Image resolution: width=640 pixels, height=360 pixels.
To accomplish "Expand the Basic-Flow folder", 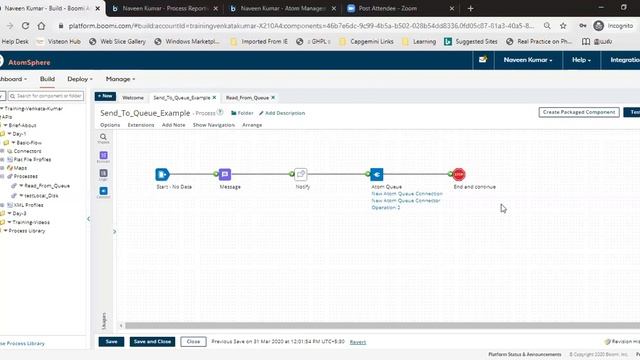I will pos(13,142).
